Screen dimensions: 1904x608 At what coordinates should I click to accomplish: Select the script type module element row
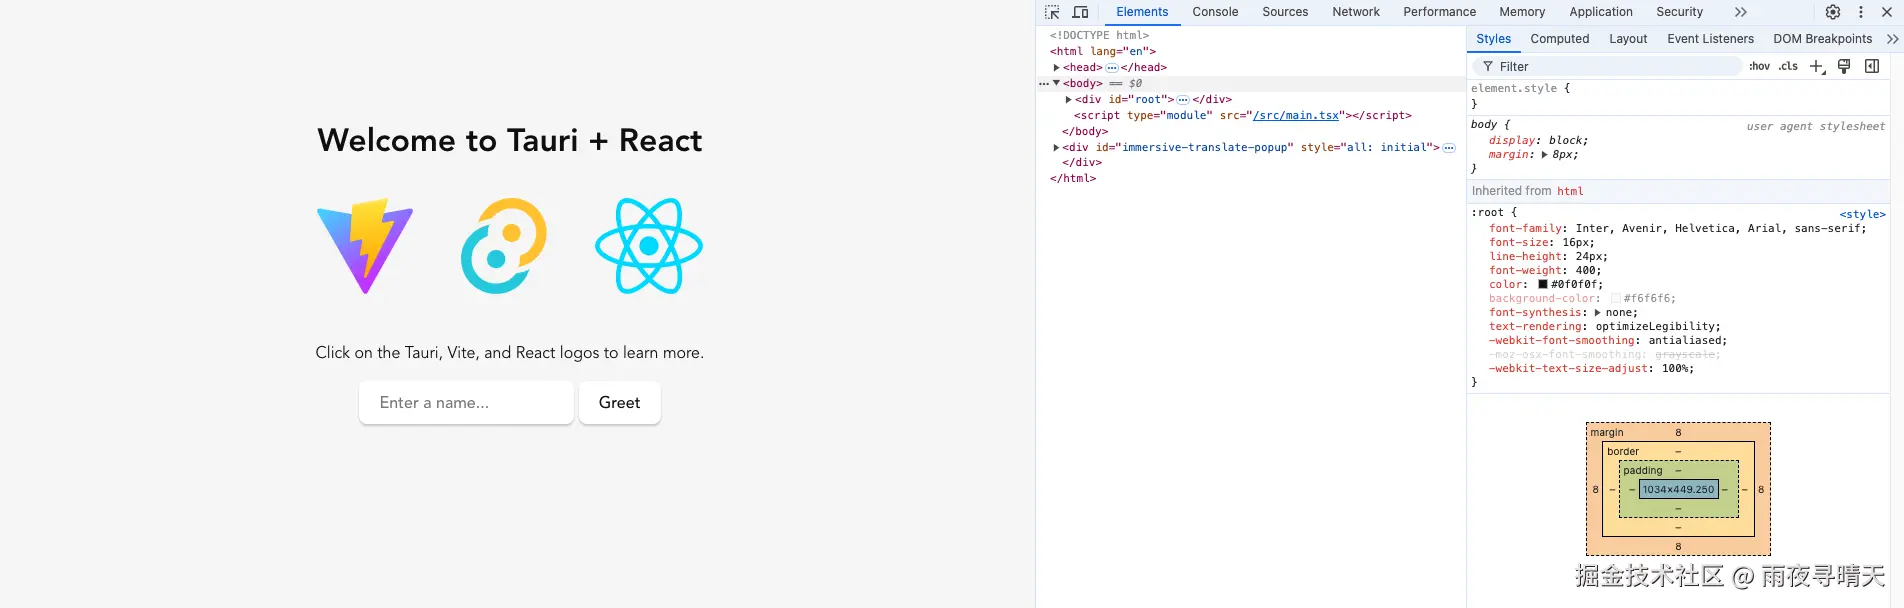pos(1243,115)
